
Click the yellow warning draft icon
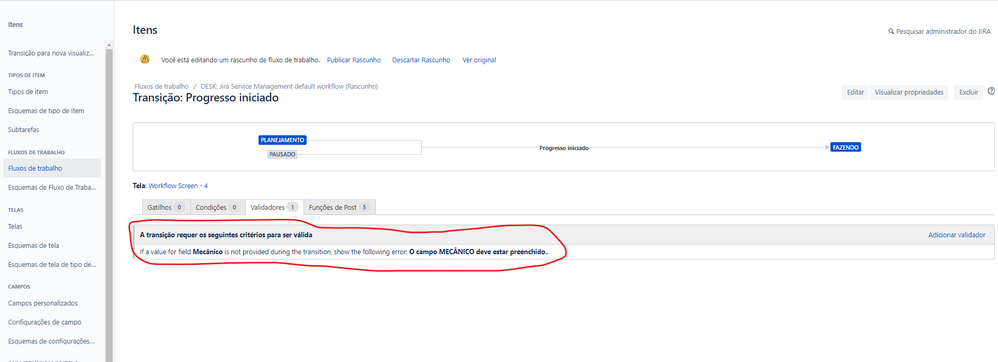(145, 59)
